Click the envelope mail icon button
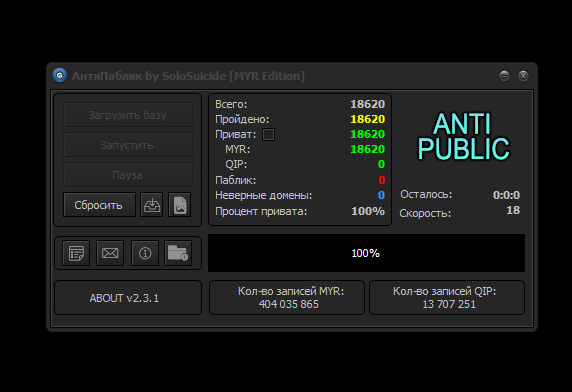The width and height of the screenshot is (572, 392). pos(110,253)
